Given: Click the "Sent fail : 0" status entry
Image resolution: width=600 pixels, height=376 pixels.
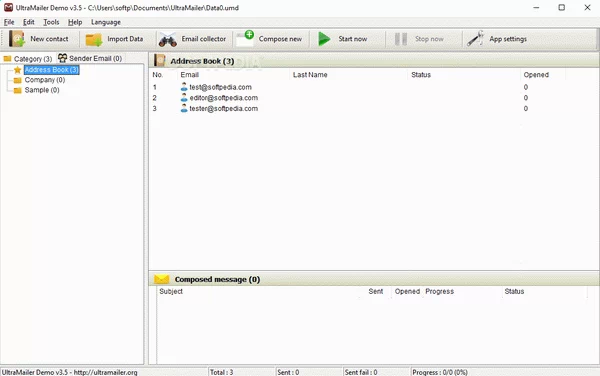Looking at the screenshot, I should 361,372.
